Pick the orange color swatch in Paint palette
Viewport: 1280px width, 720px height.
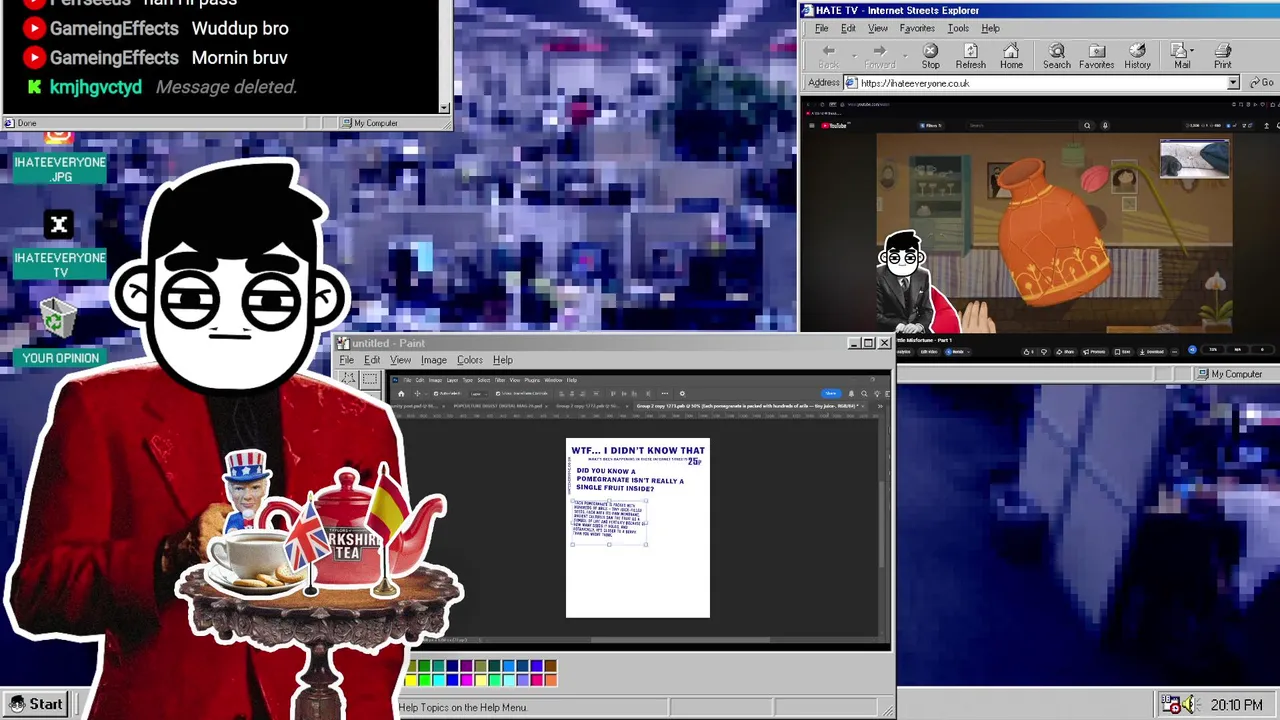point(550,680)
